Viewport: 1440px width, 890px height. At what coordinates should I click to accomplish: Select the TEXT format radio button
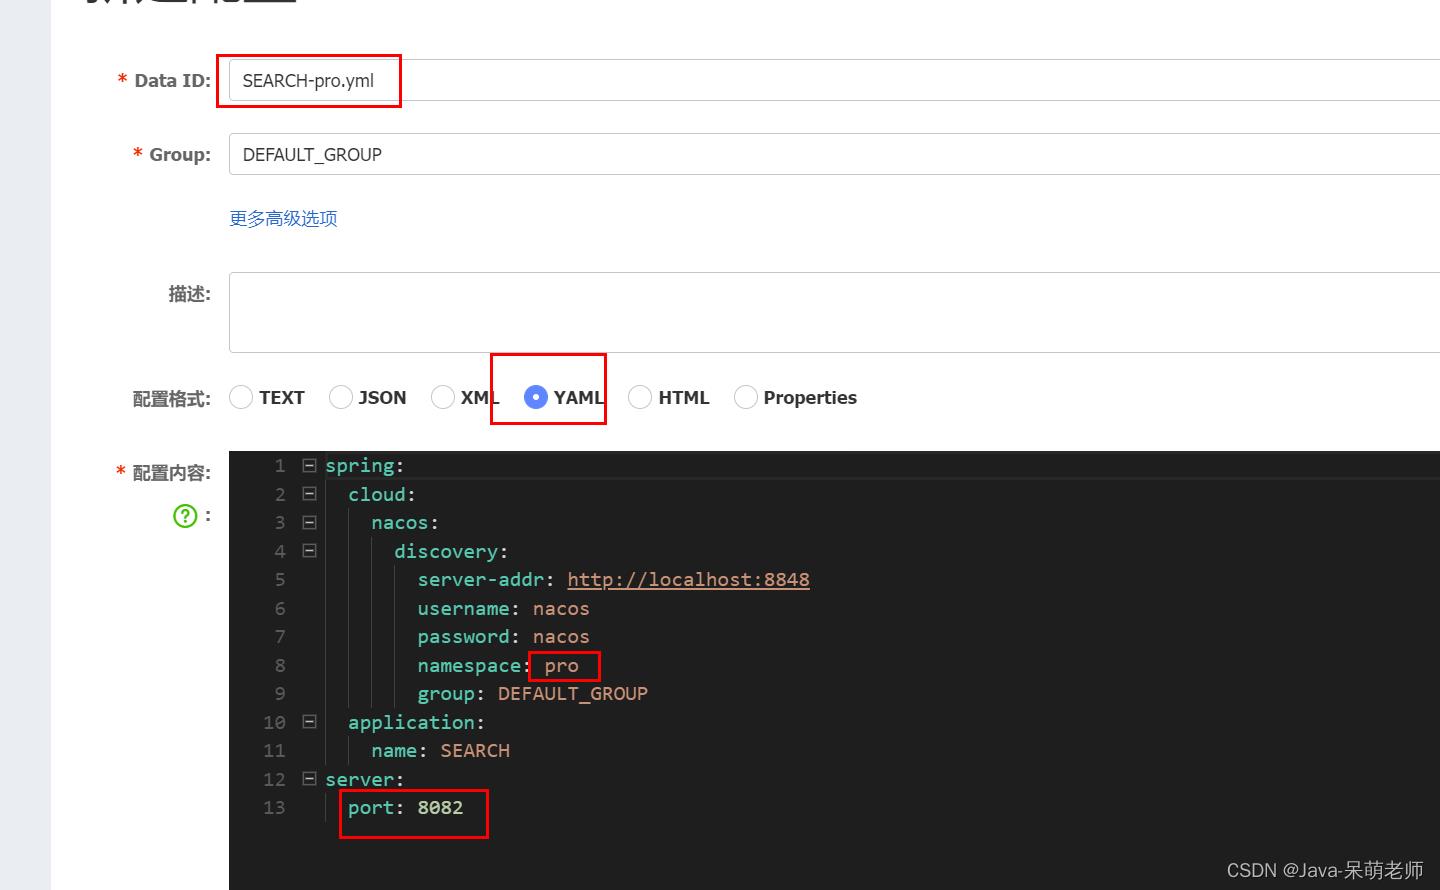coord(241,397)
